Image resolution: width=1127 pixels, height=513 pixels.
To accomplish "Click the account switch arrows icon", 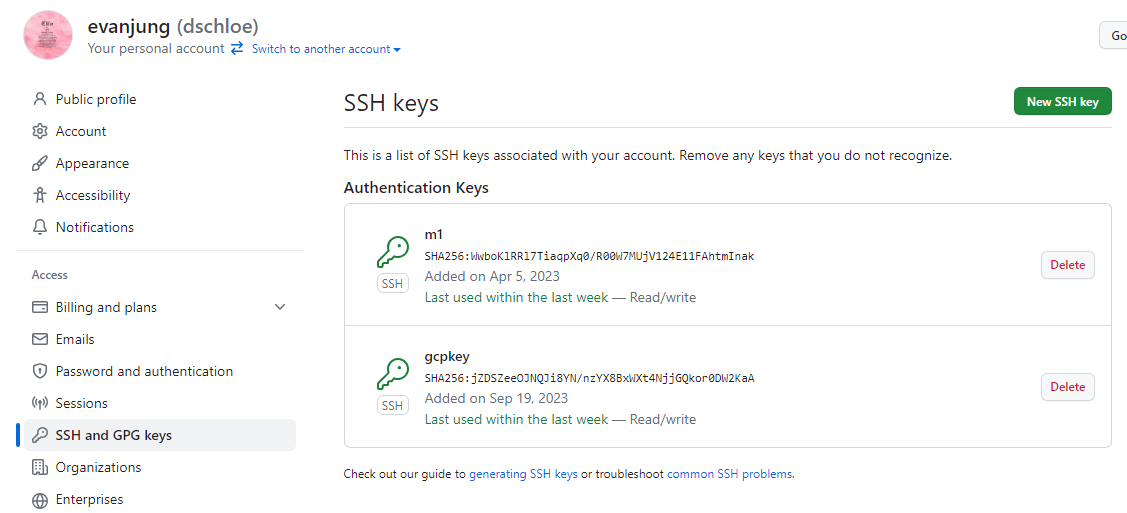I will coord(237,49).
